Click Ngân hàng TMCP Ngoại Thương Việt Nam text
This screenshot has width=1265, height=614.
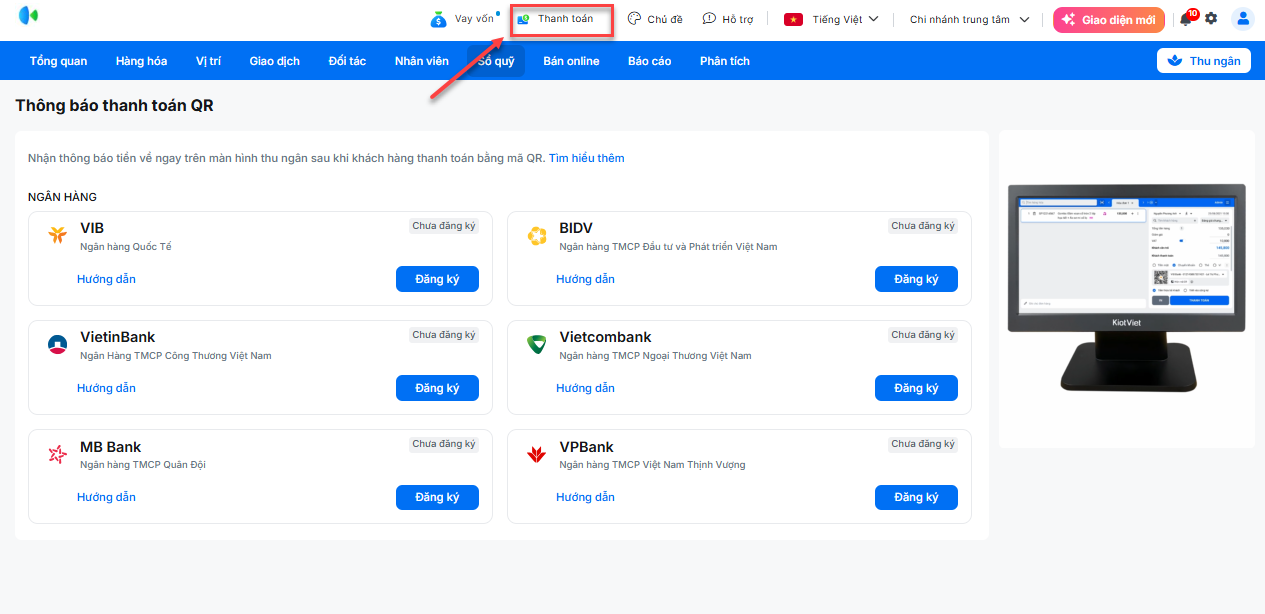coord(656,356)
